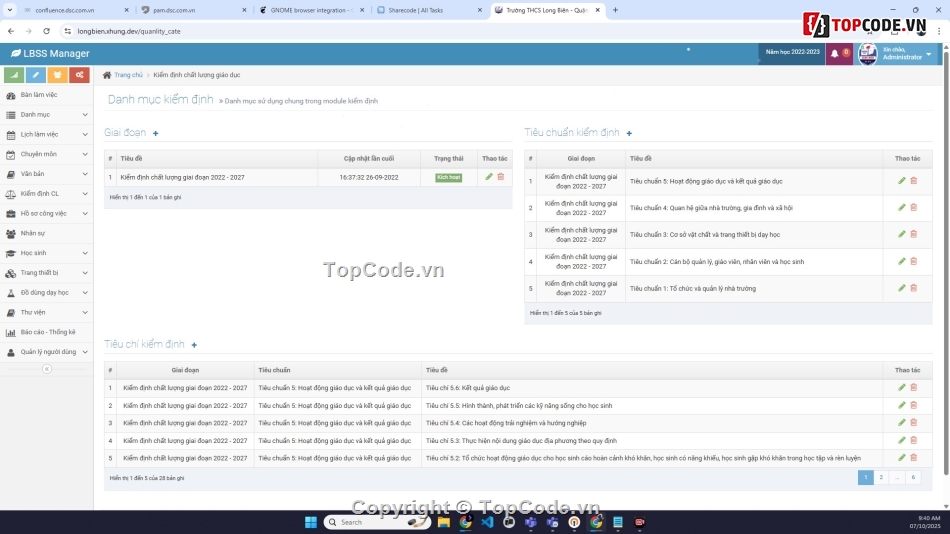Click the red settings gears shortcut button
950x534 pixels.
pos(80,75)
